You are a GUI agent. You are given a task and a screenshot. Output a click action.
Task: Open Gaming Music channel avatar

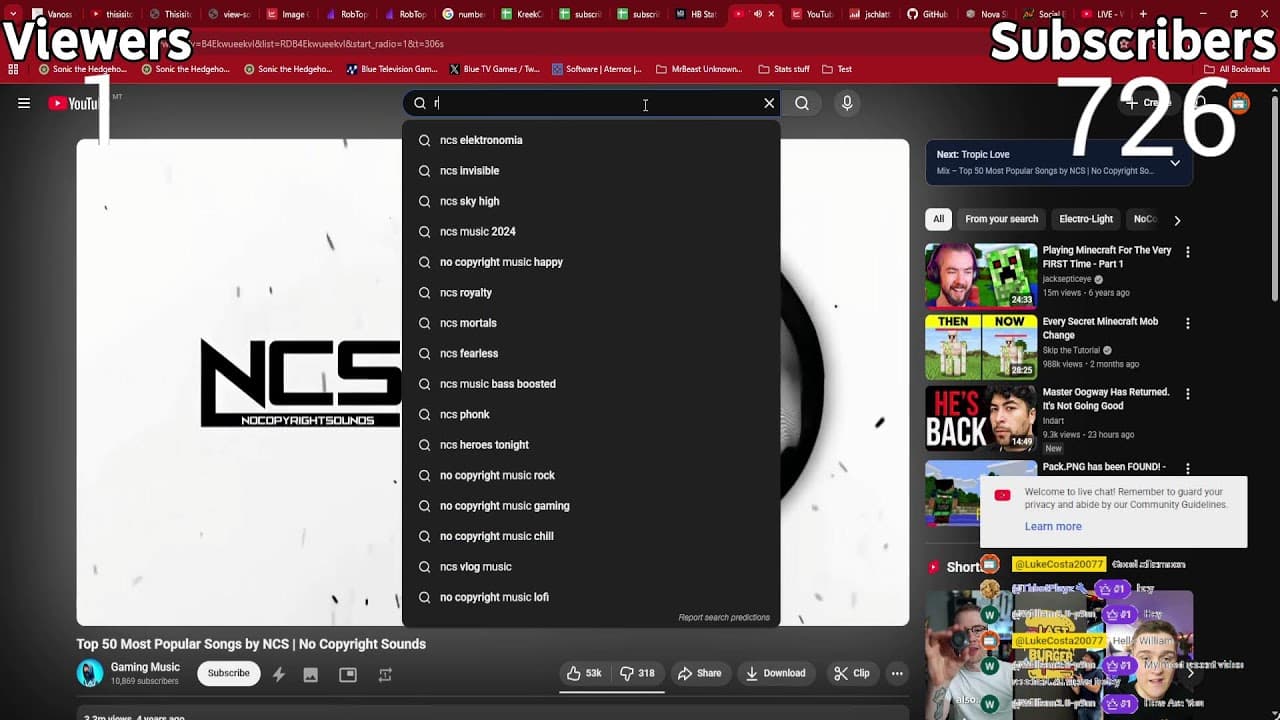pos(90,674)
